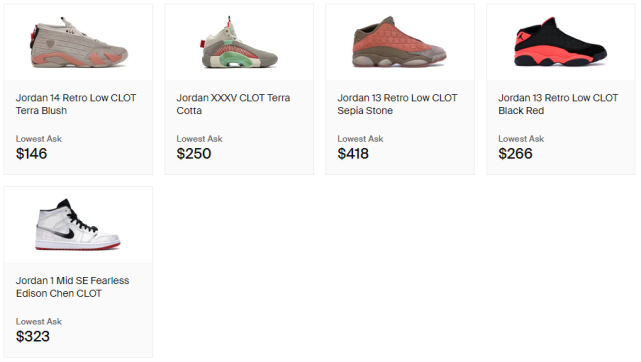Open the Jordan 13 Retro Low CLOT Black Red title
The image size is (641, 362).
coord(558,104)
